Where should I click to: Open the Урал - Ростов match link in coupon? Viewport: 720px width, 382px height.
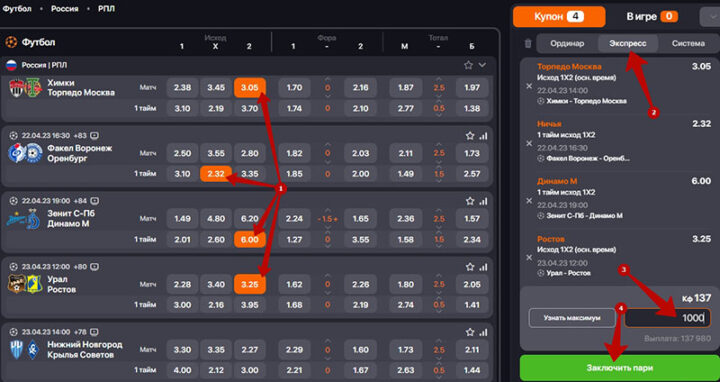(568, 273)
